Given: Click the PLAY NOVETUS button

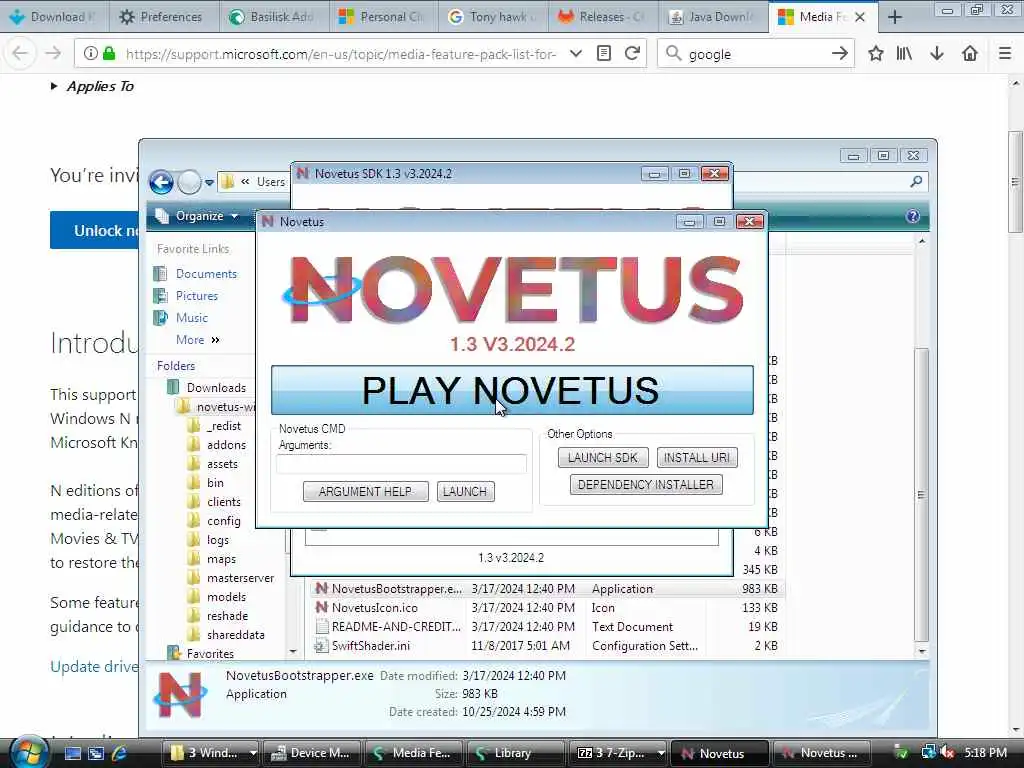Looking at the screenshot, I should 512,390.
